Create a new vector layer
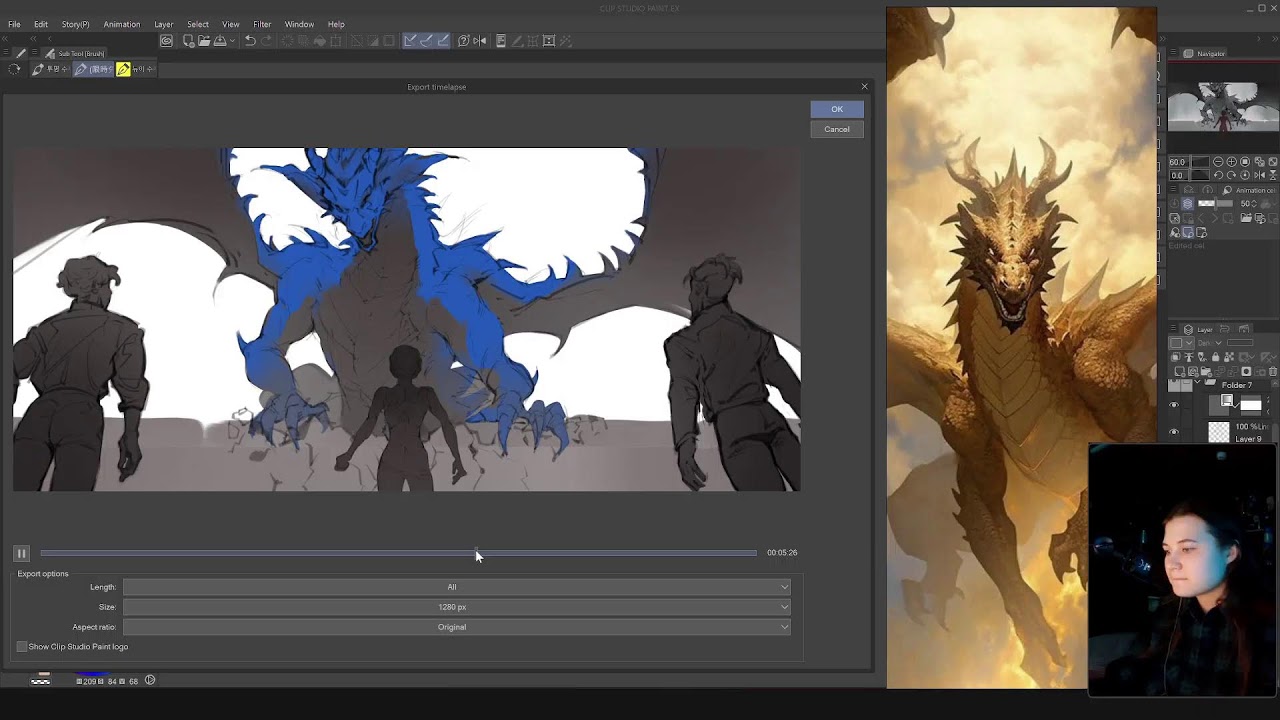The width and height of the screenshot is (1280, 720). [x=1193, y=372]
